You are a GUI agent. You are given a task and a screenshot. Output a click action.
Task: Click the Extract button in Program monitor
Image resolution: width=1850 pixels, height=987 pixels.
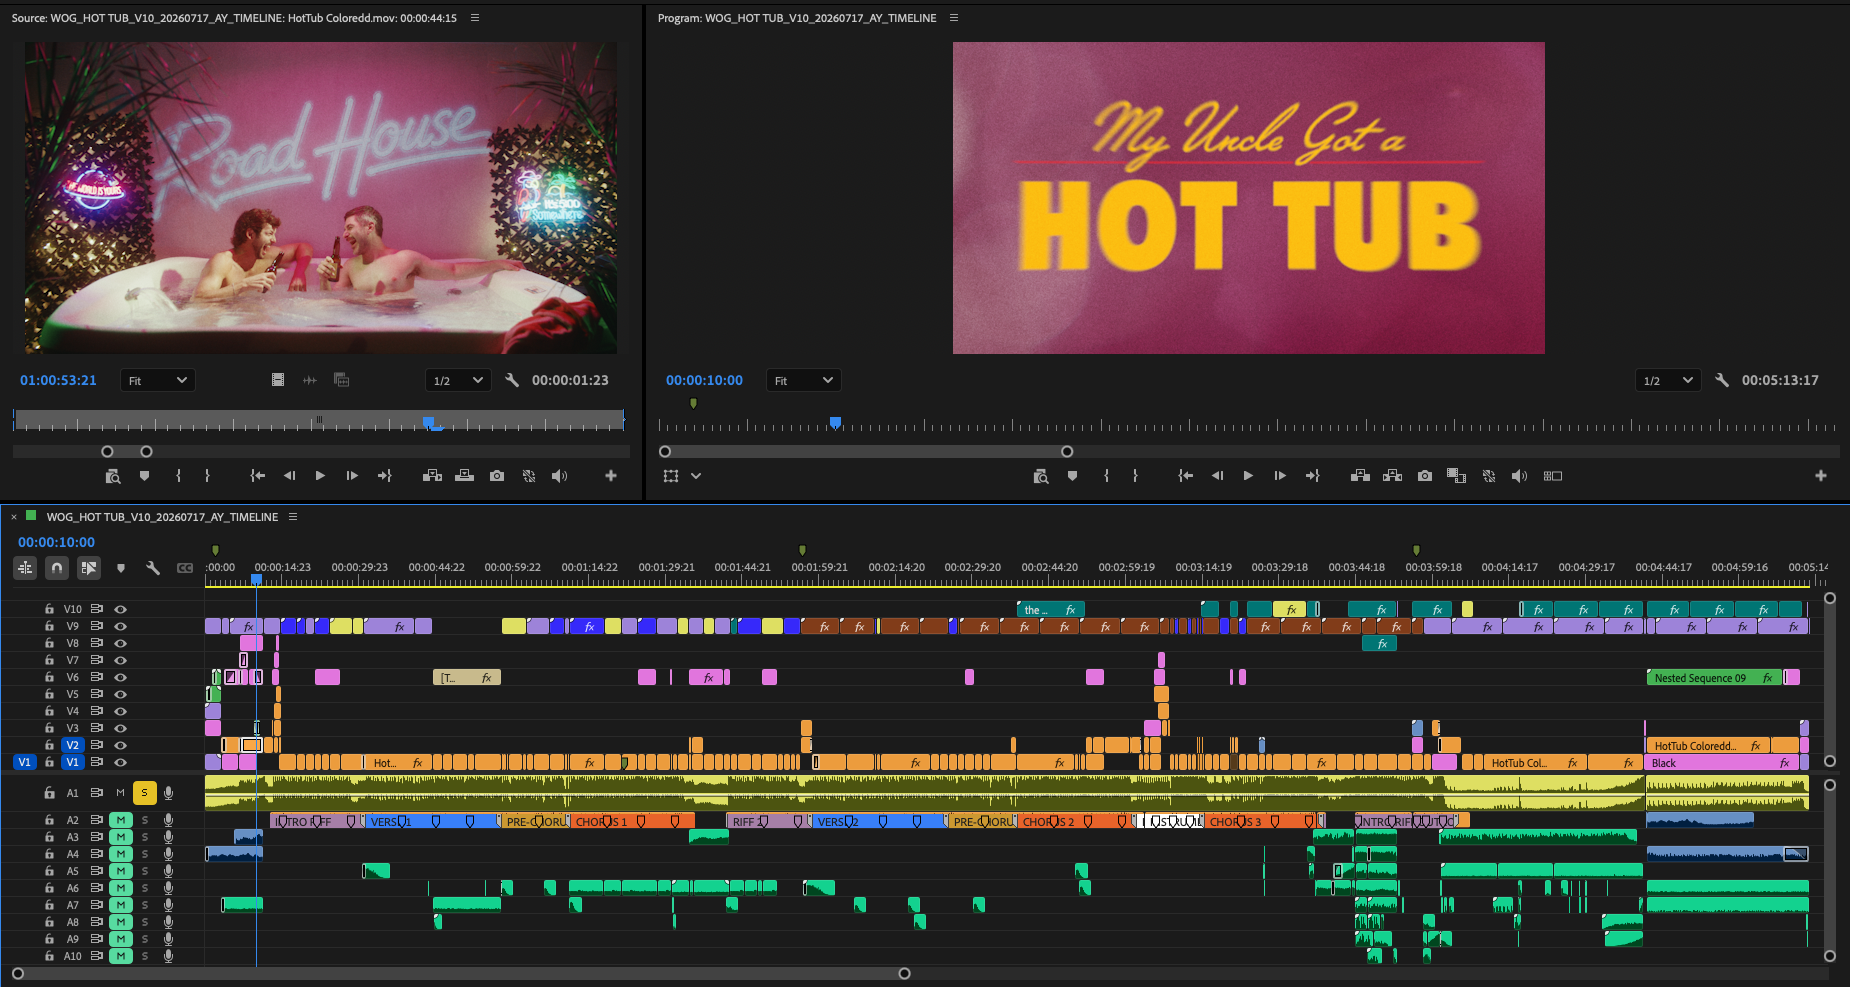click(x=1392, y=476)
